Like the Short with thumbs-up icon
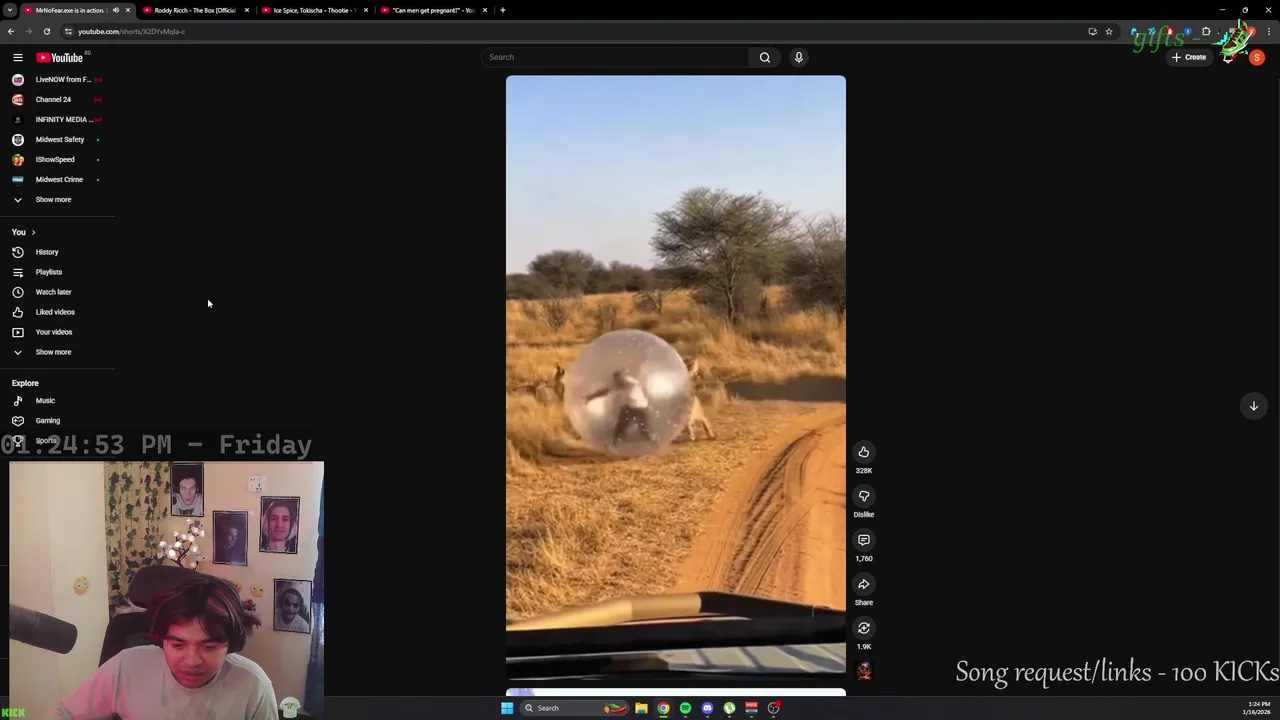1280x720 pixels. click(x=864, y=452)
